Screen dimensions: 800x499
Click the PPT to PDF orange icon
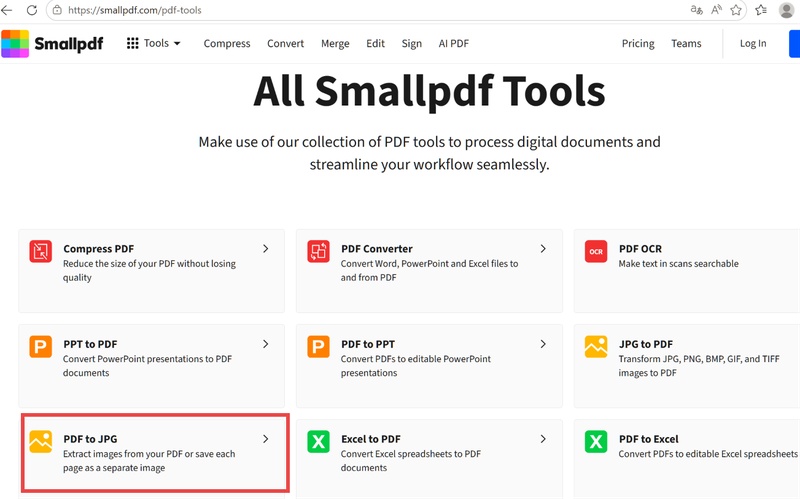40,346
